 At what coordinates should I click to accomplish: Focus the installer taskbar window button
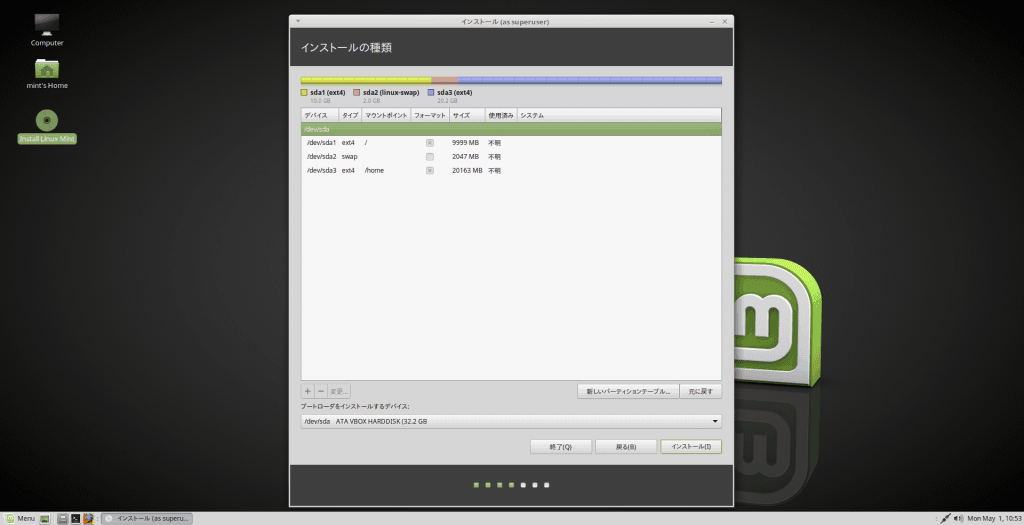coord(147,518)
